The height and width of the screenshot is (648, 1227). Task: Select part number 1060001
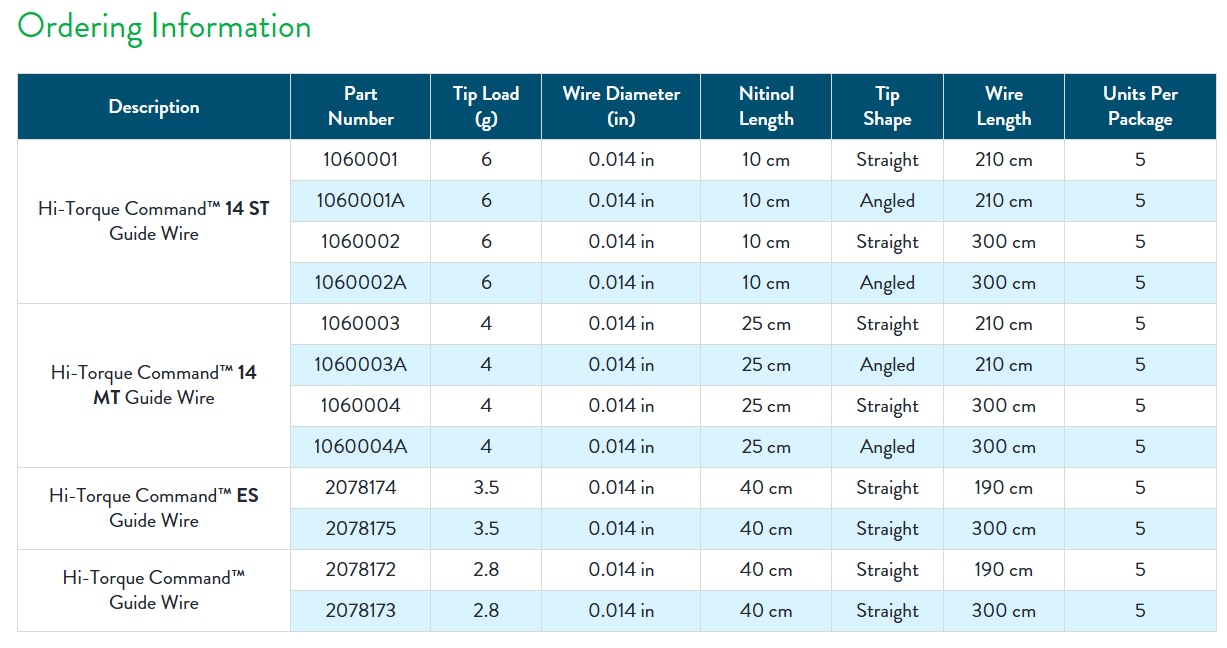(360, 160)
